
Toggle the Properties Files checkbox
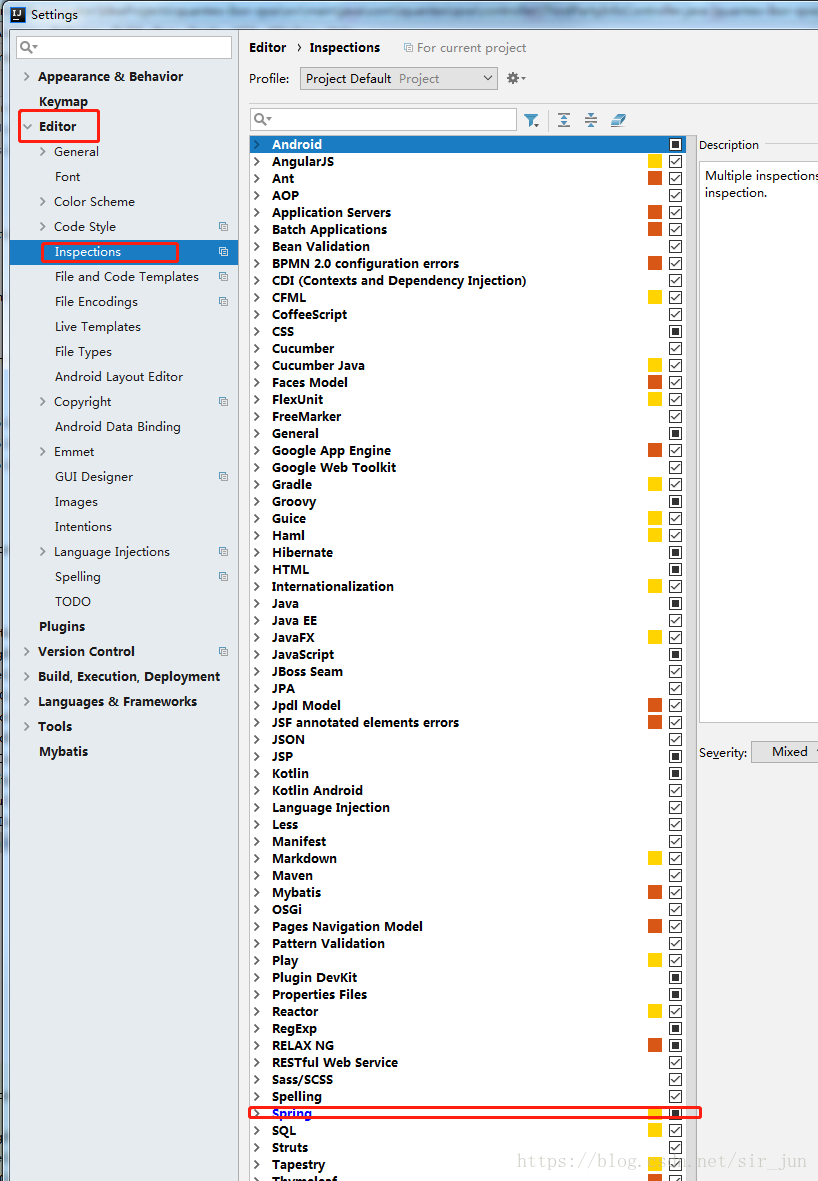[676, 994]
